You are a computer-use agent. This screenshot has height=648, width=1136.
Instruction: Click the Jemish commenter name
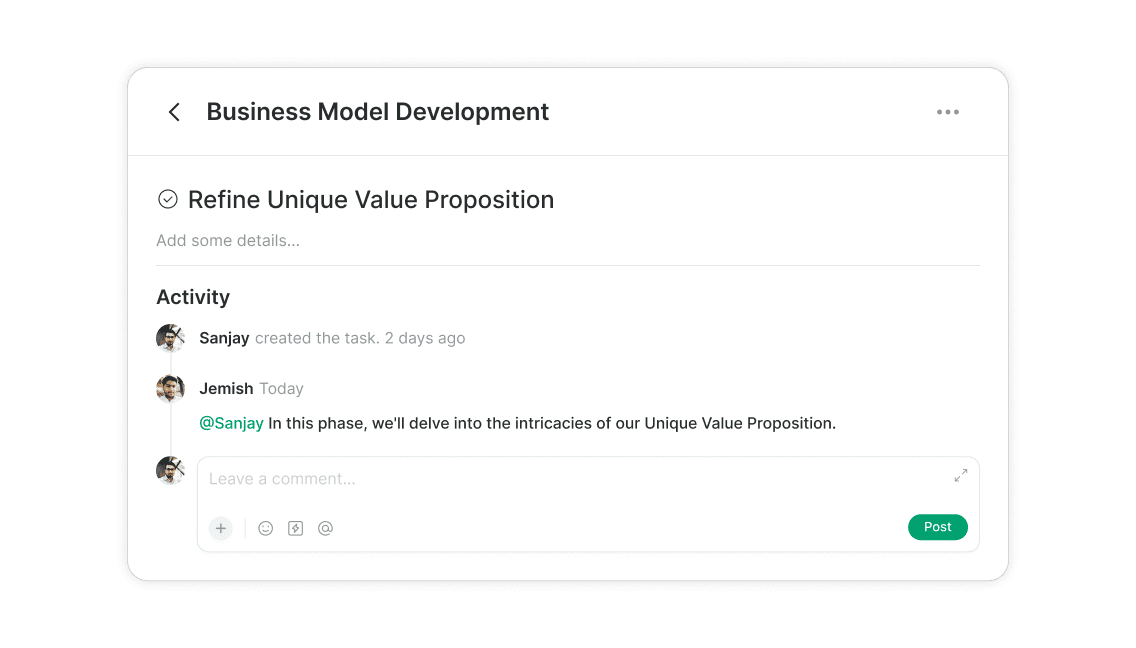tap(226, 389)
